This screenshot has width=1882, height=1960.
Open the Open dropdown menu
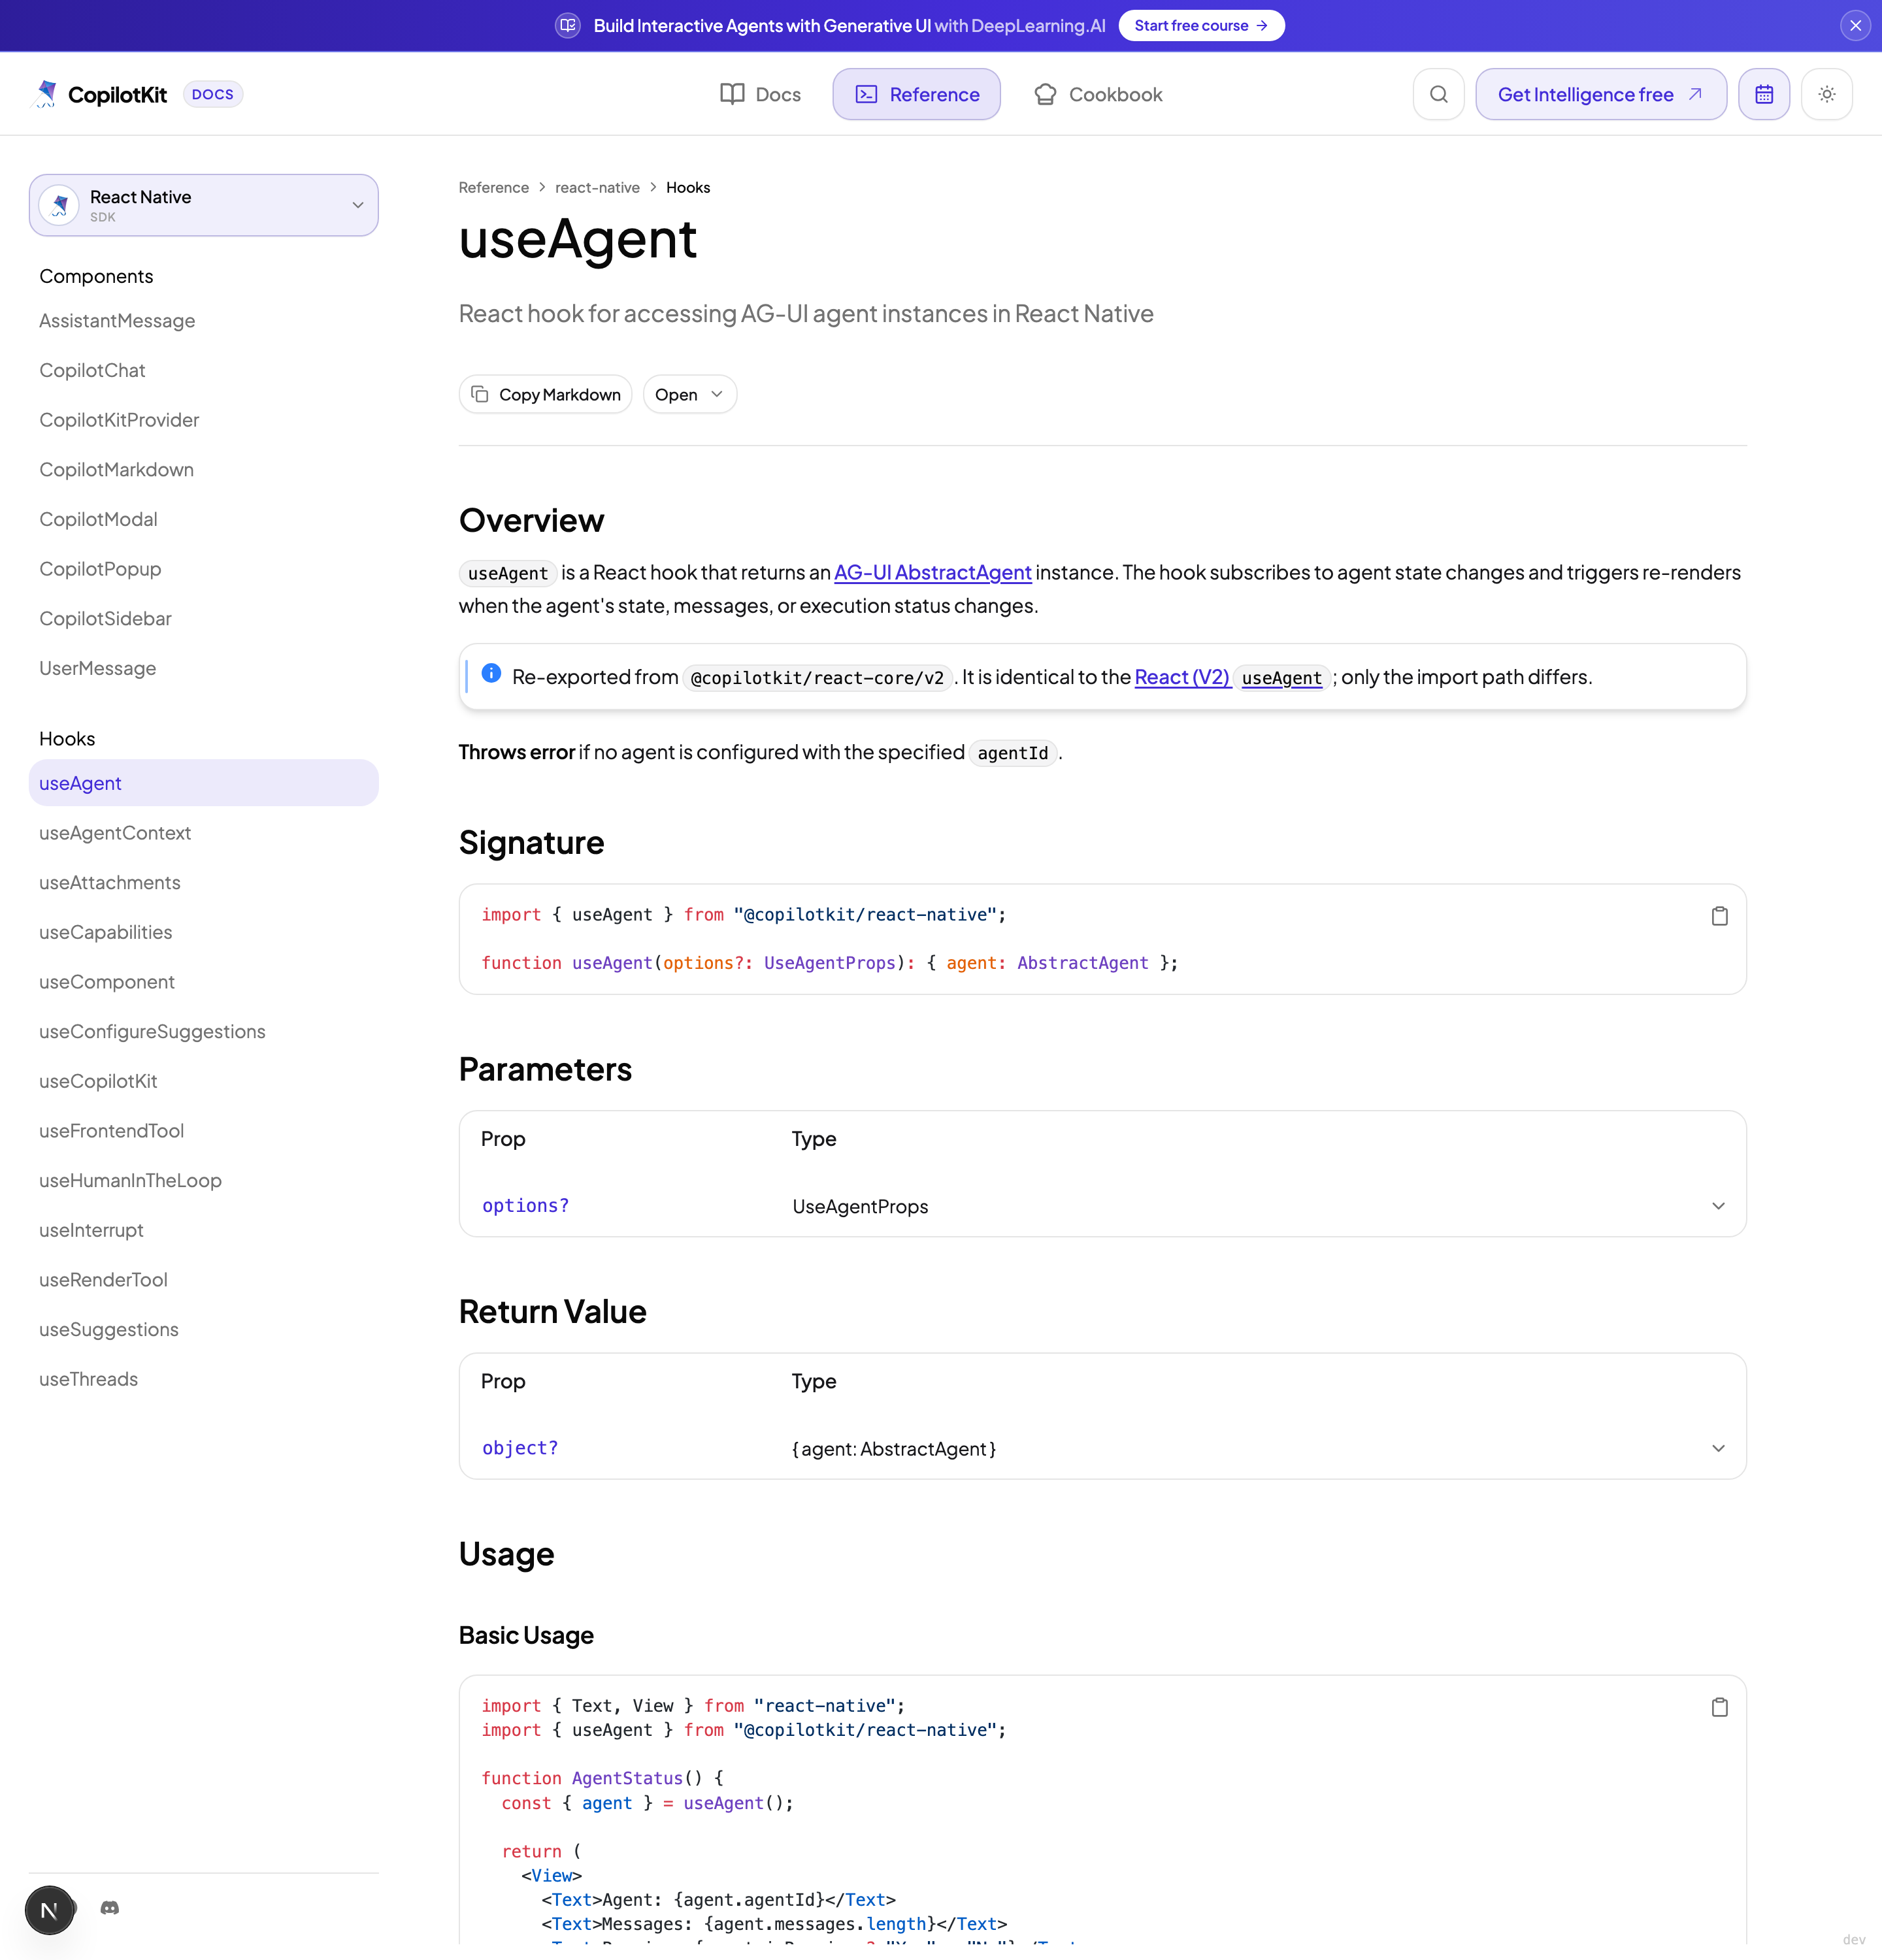click(x=689, y=395)
